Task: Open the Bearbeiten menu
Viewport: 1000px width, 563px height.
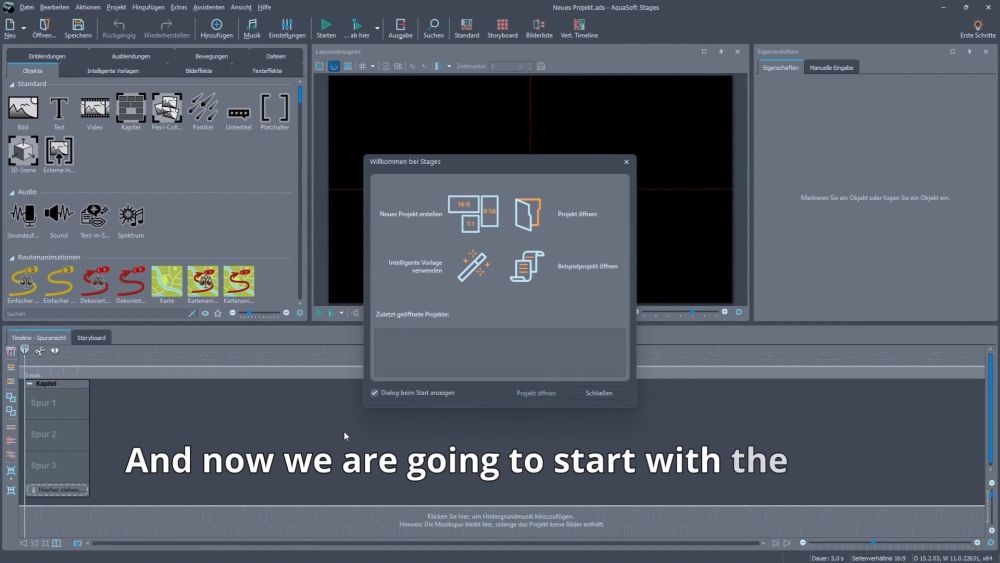Action: click(55, 8)
